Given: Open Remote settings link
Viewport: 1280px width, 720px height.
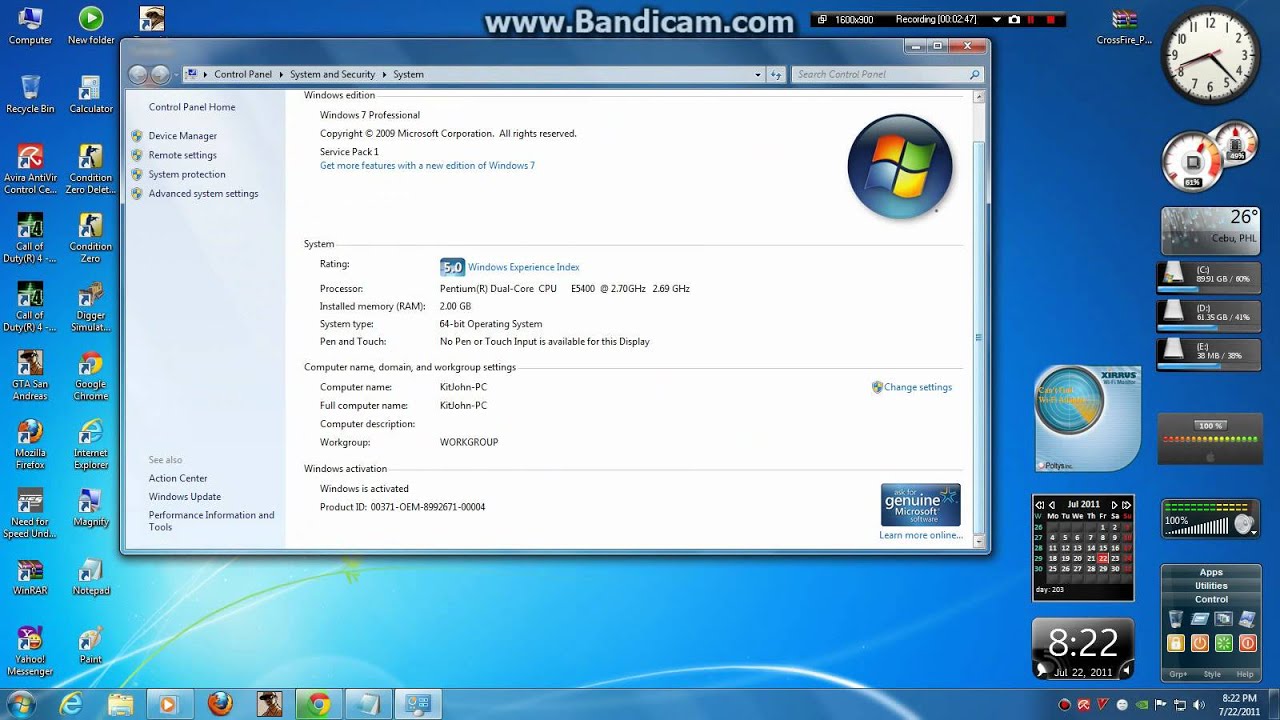Looking at the screenshot, I should [182, 155].
